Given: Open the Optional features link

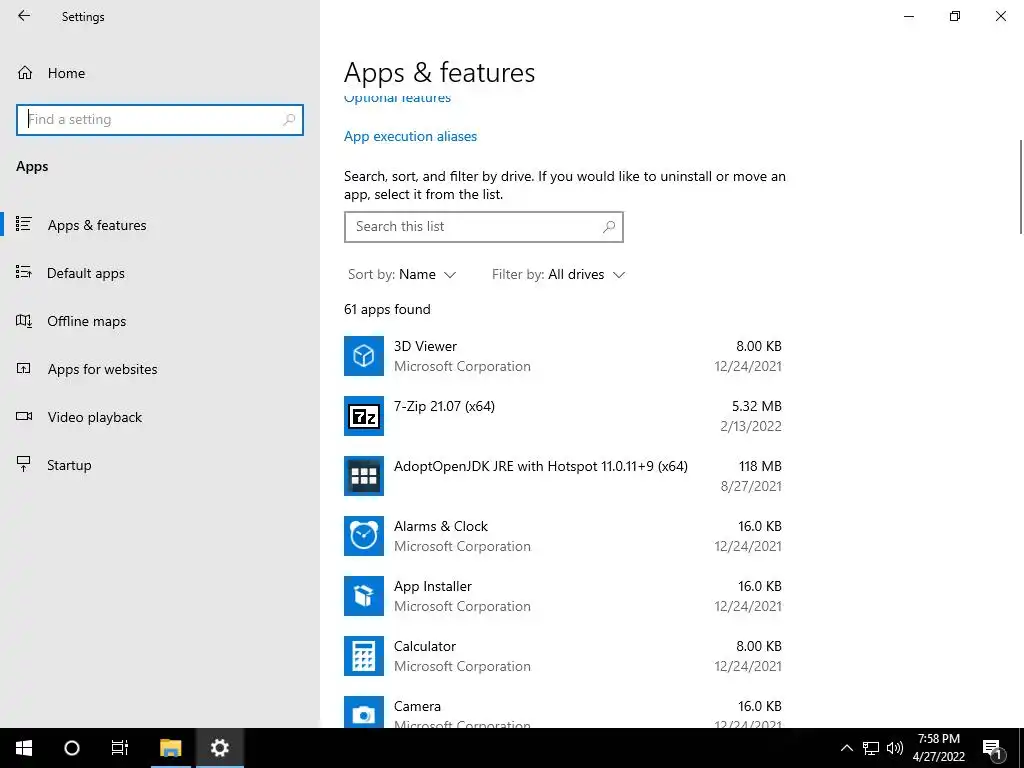Looking at the screenshot, I should coord(397,99).
